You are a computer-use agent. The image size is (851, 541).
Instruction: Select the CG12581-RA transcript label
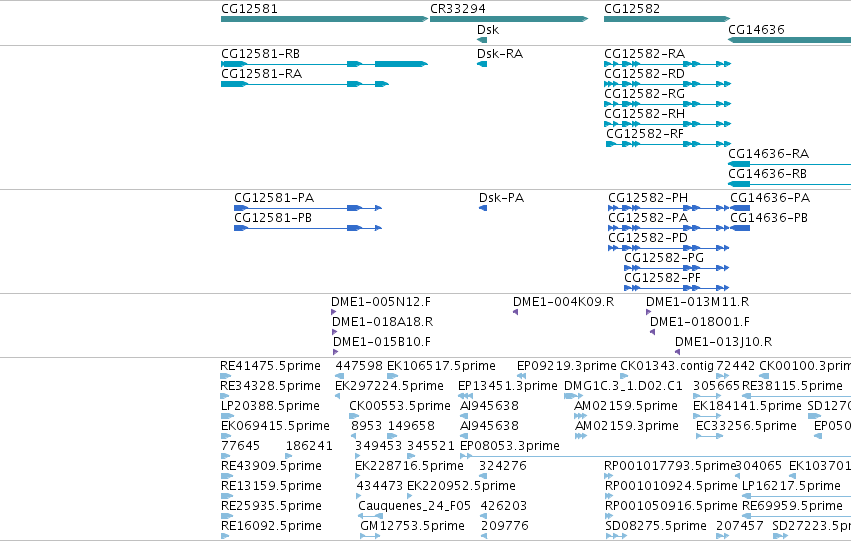(262, 74)
